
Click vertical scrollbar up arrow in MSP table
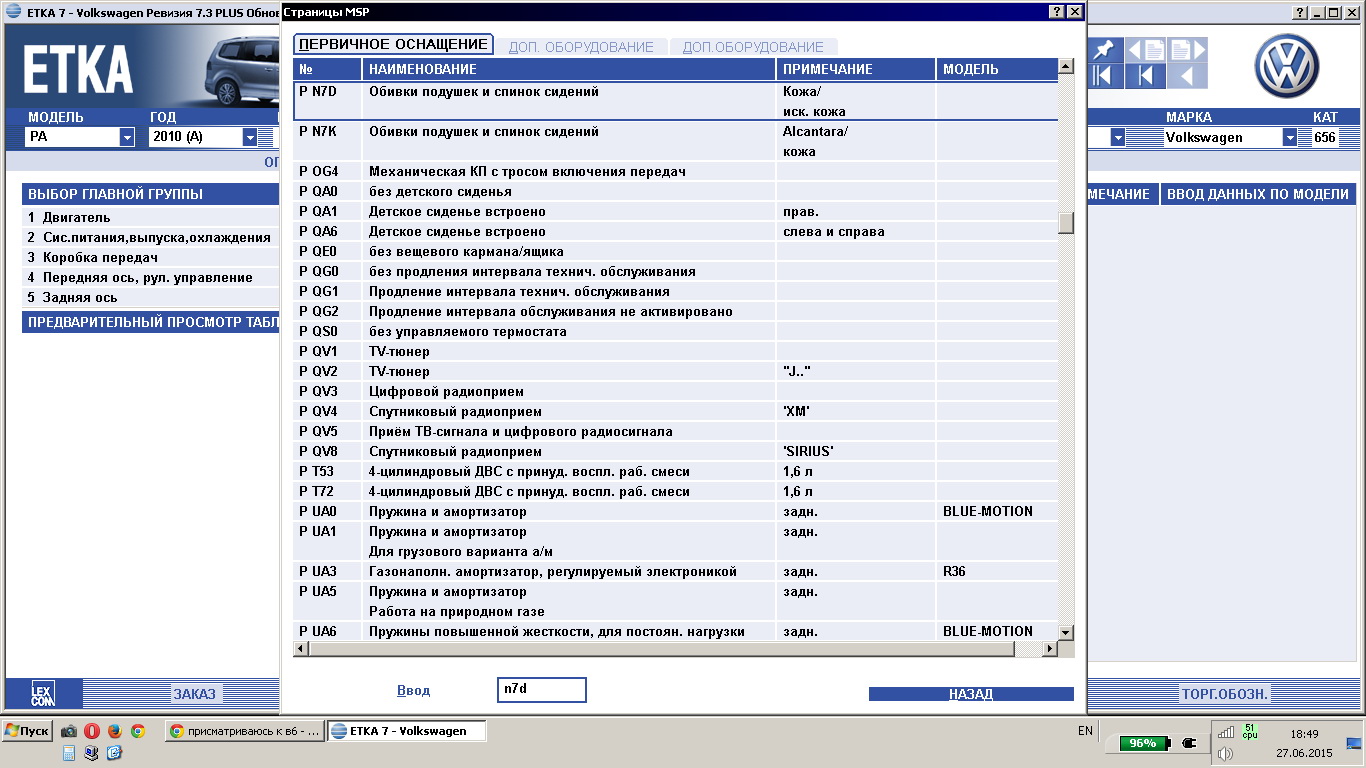pyautogui.click(x=1066, y=67)
